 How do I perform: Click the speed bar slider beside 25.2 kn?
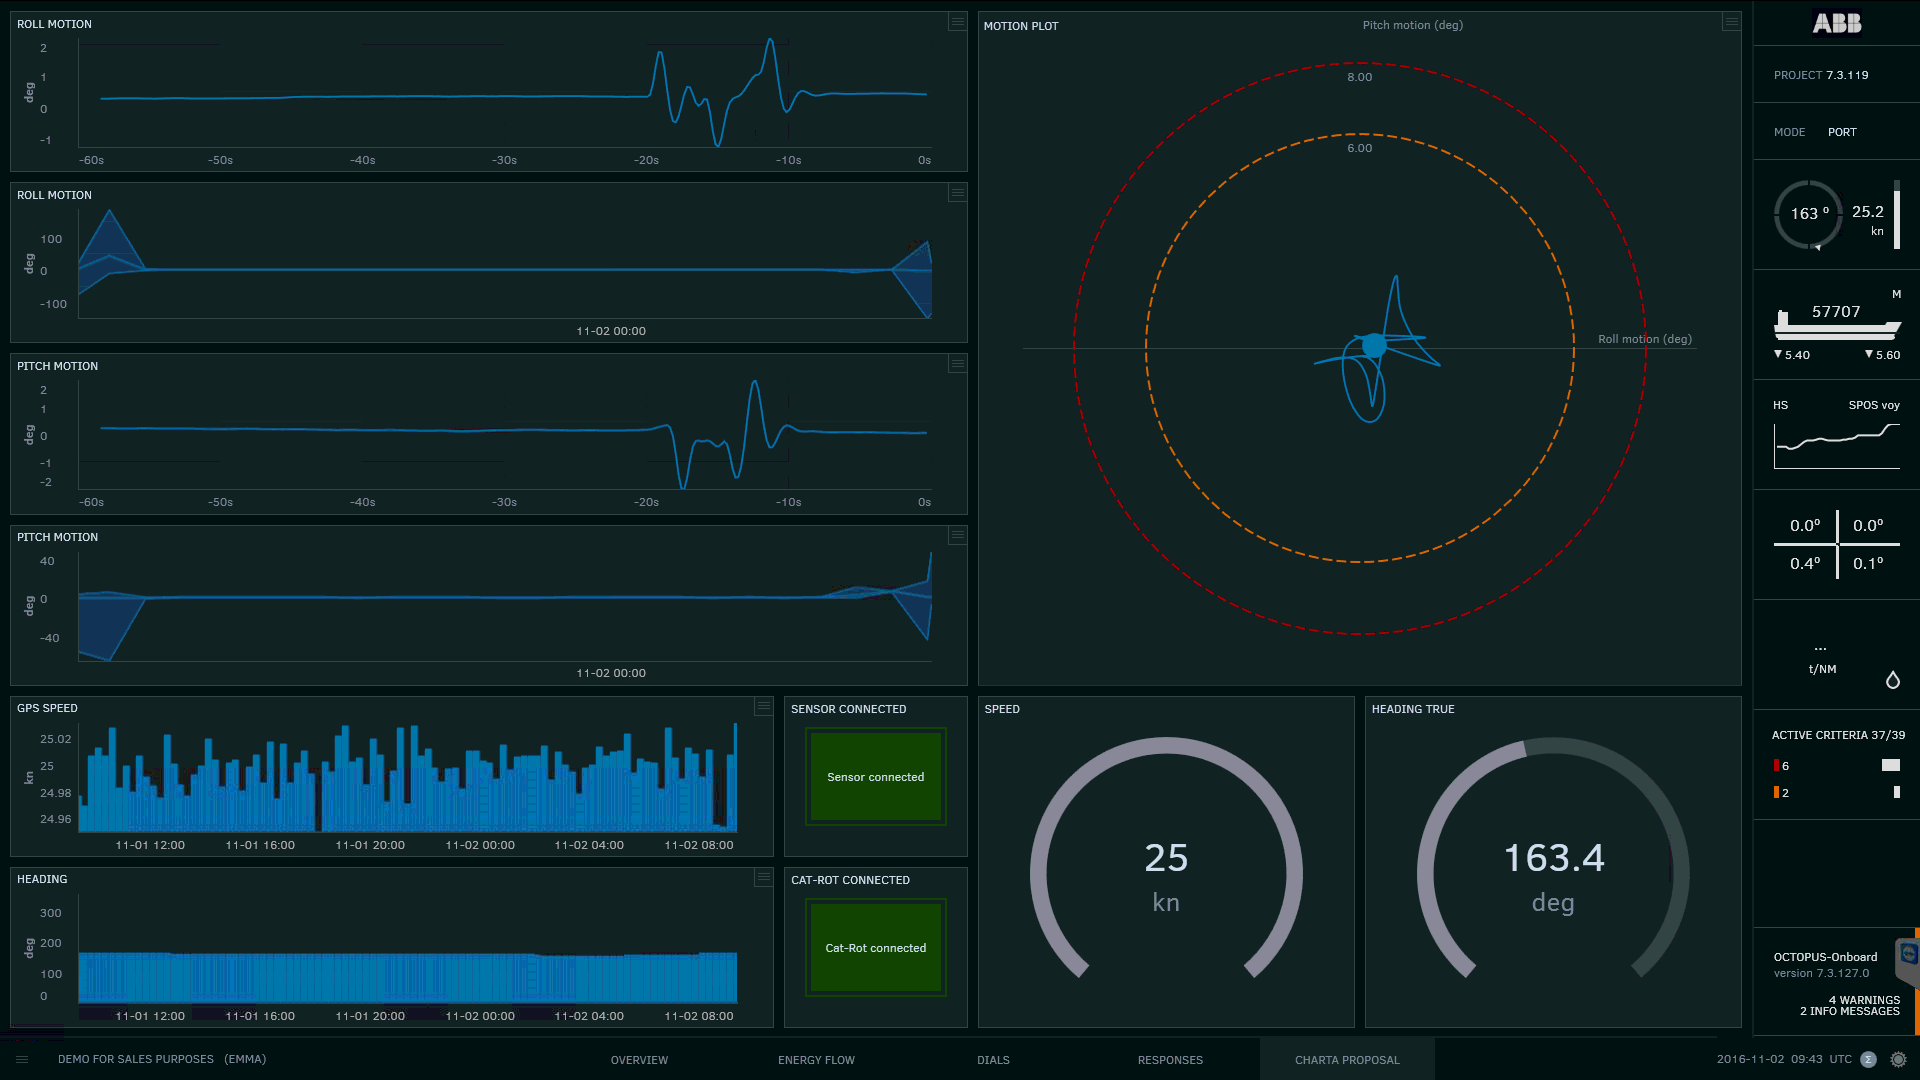pos(1899,216)
